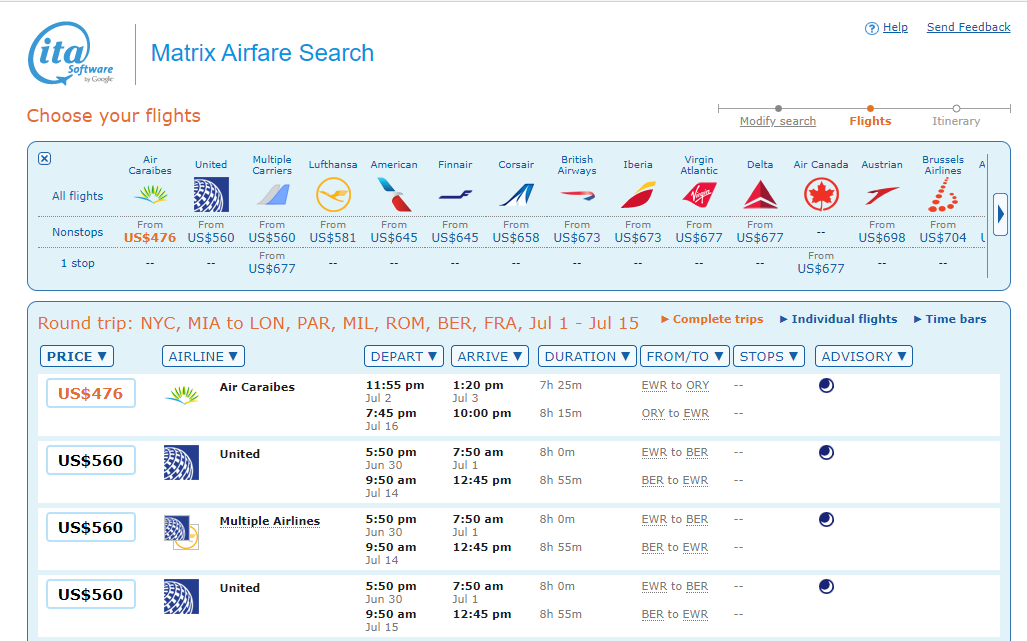Select the United globe logo in matrix

pyautogui.click(x=211, y=194)
